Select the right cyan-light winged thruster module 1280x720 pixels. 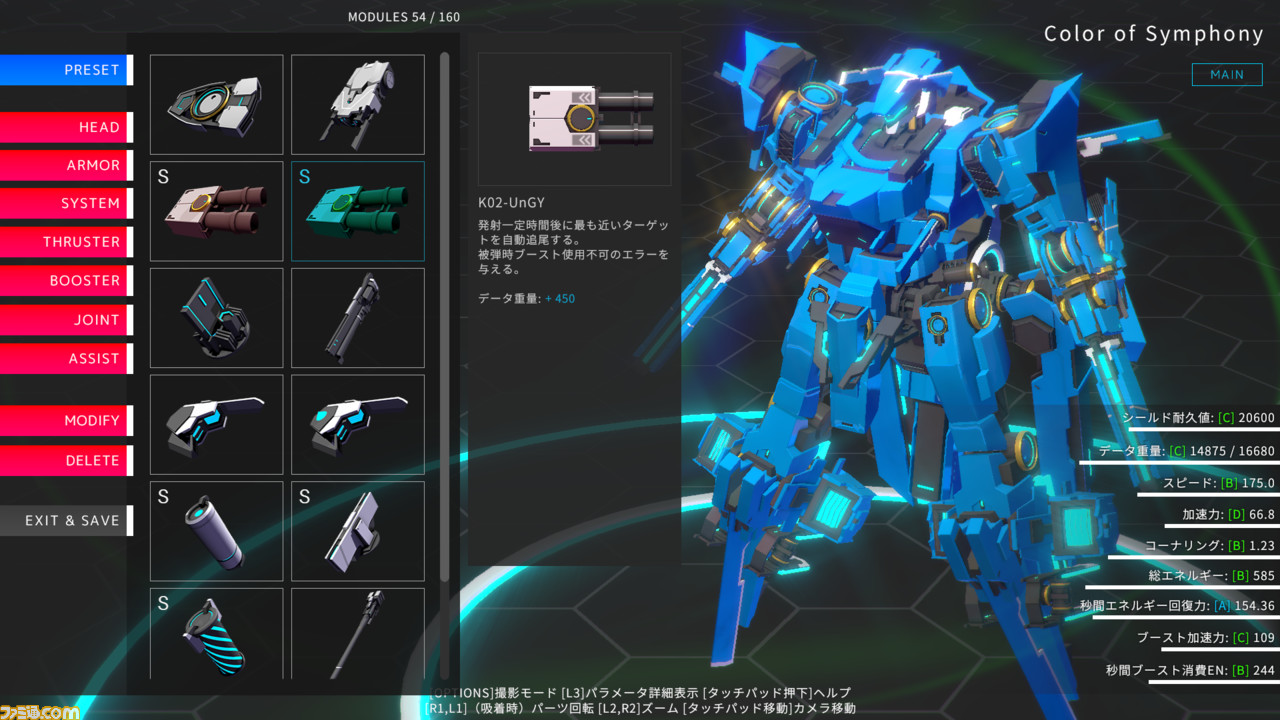[x=358, y=424]
